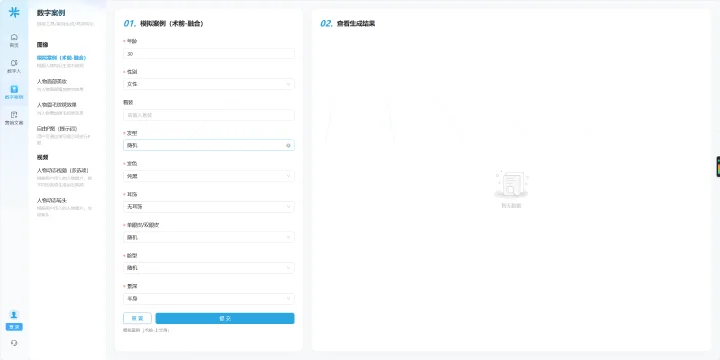The image size is (720, 360).
Task: Select the highlighted 数字案例 sidebar icon
Action: (x=14, y=92)
